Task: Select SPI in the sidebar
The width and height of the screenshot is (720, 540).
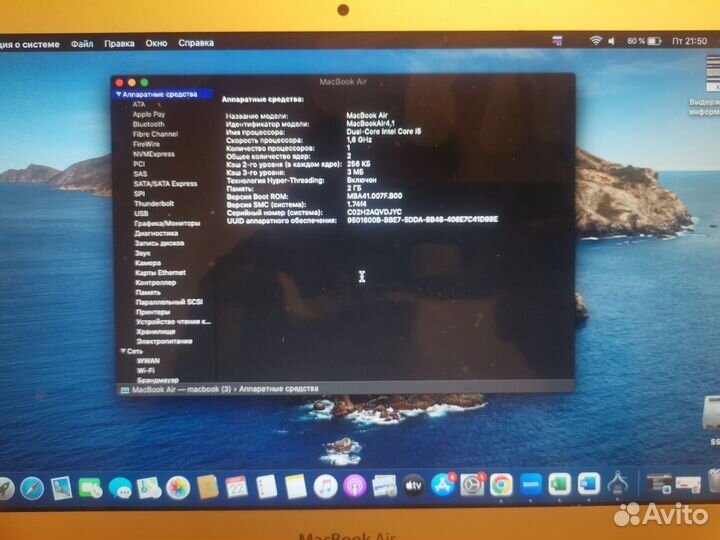Action: point(139,194)
